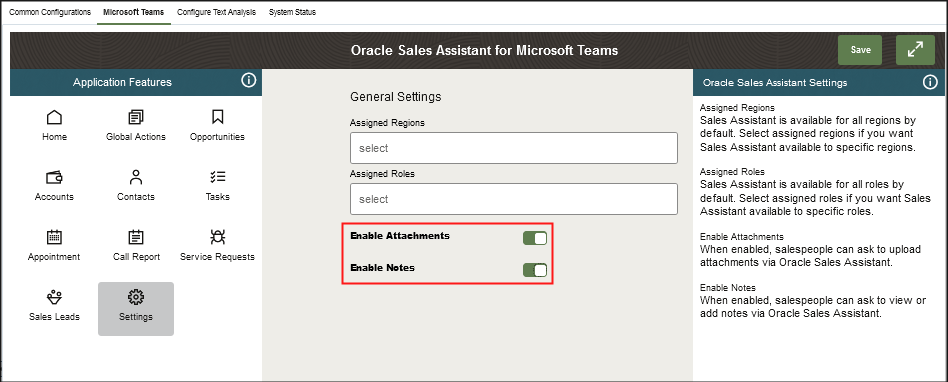Viewport: 948px width, 382px height.
Task: Switch to the Common Configurations tab
Action: click(51, 12)
